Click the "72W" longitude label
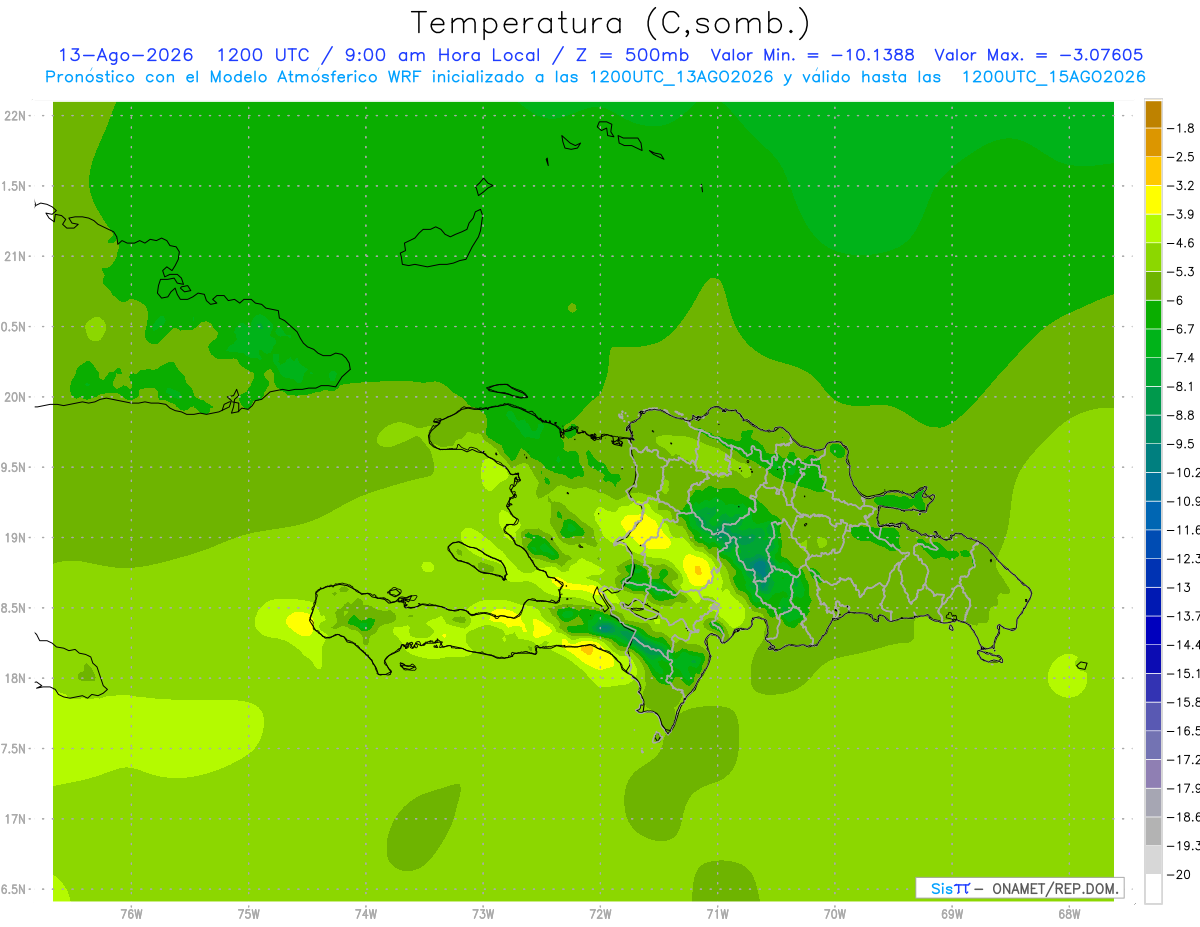The width and height of the screenshot is (1200, 927). coord(600,914)
